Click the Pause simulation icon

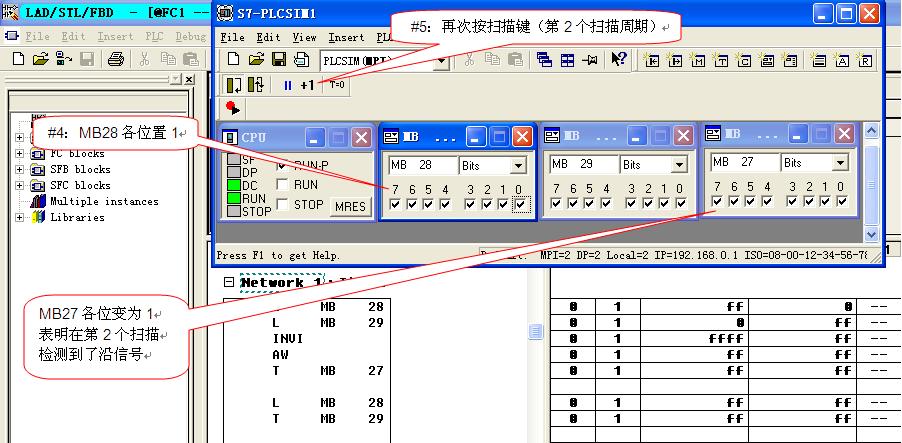click(288, 86)
